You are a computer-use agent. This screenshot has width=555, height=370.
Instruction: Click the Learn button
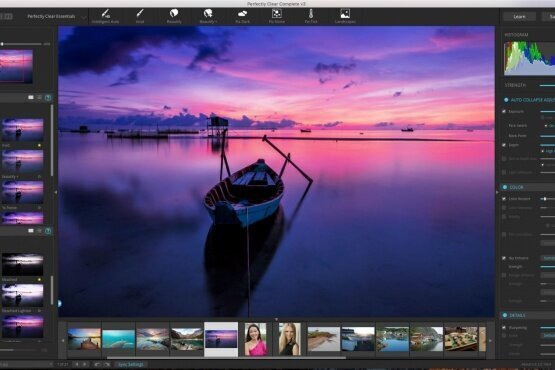[x=519, y=16]
